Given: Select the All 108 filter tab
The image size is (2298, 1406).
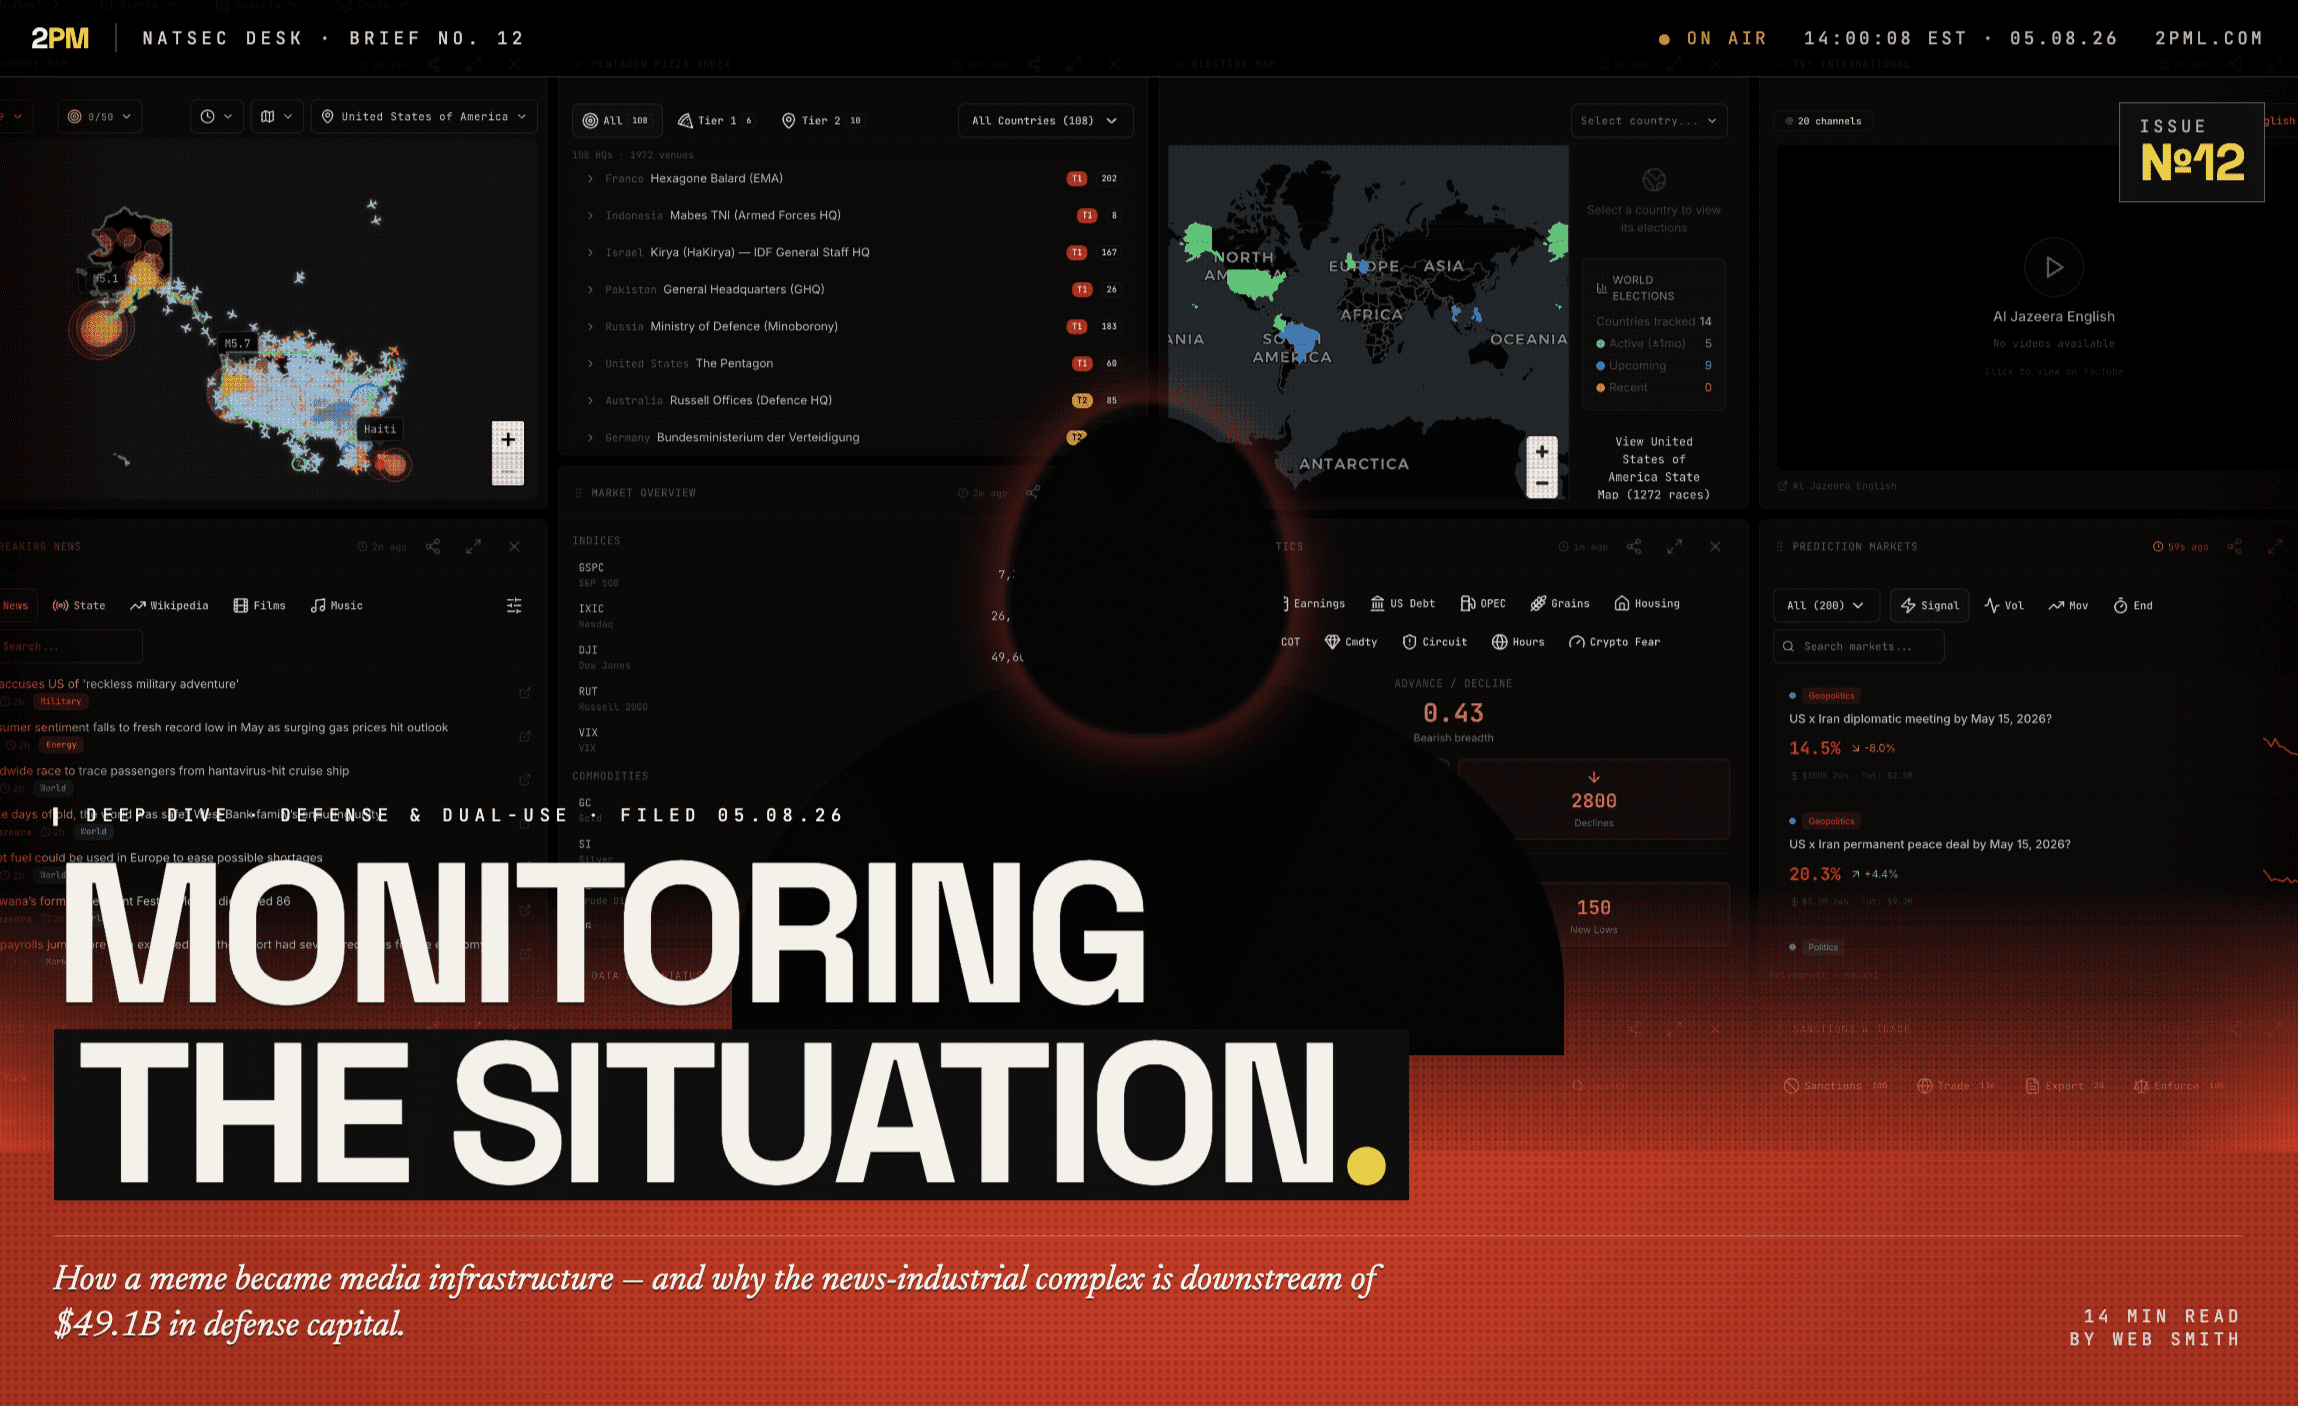Looking at the screenshot, I should coord(615,120).
